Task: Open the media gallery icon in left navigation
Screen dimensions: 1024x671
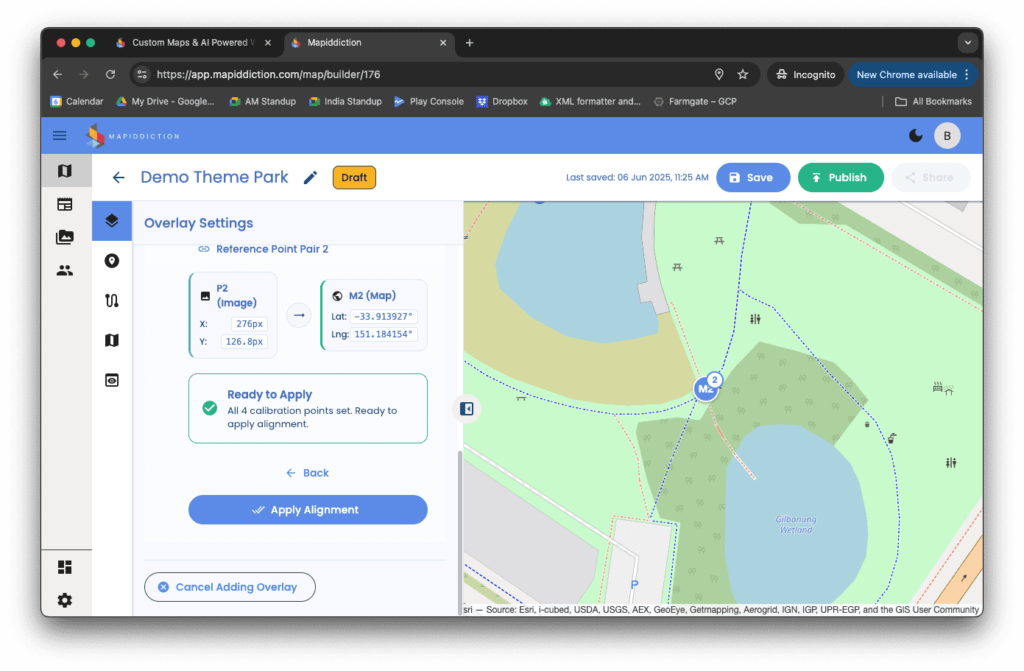Action: coord(64,237)
